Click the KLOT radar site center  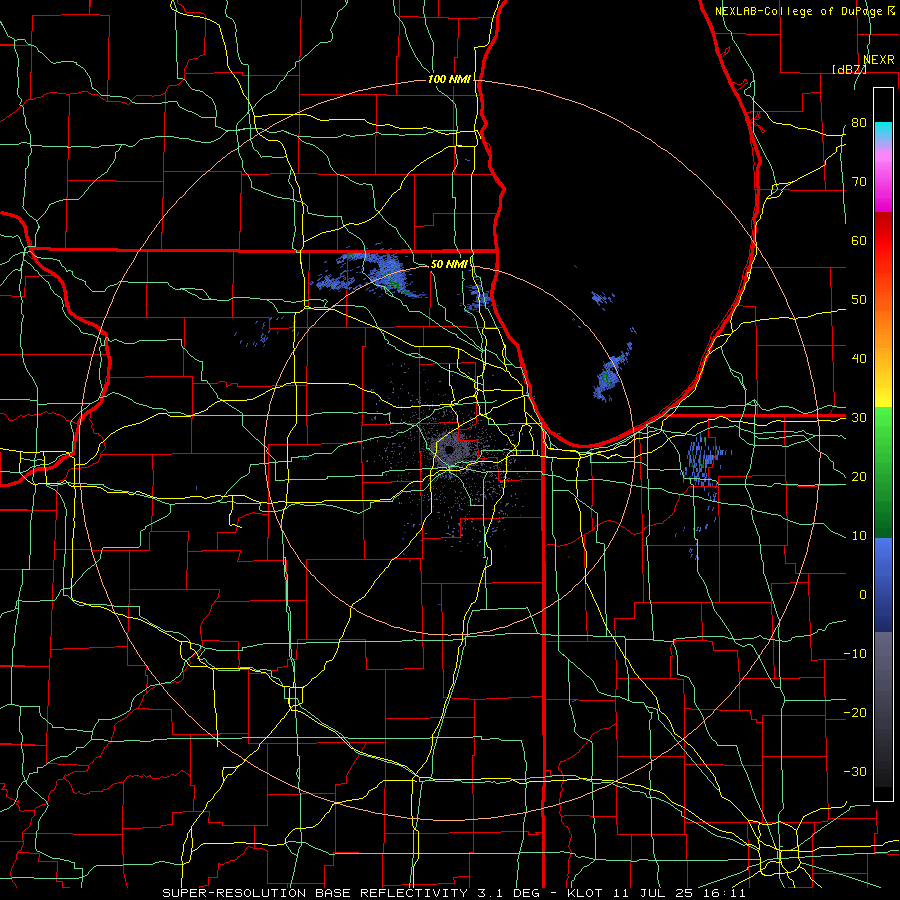click(x=449, y=450)
